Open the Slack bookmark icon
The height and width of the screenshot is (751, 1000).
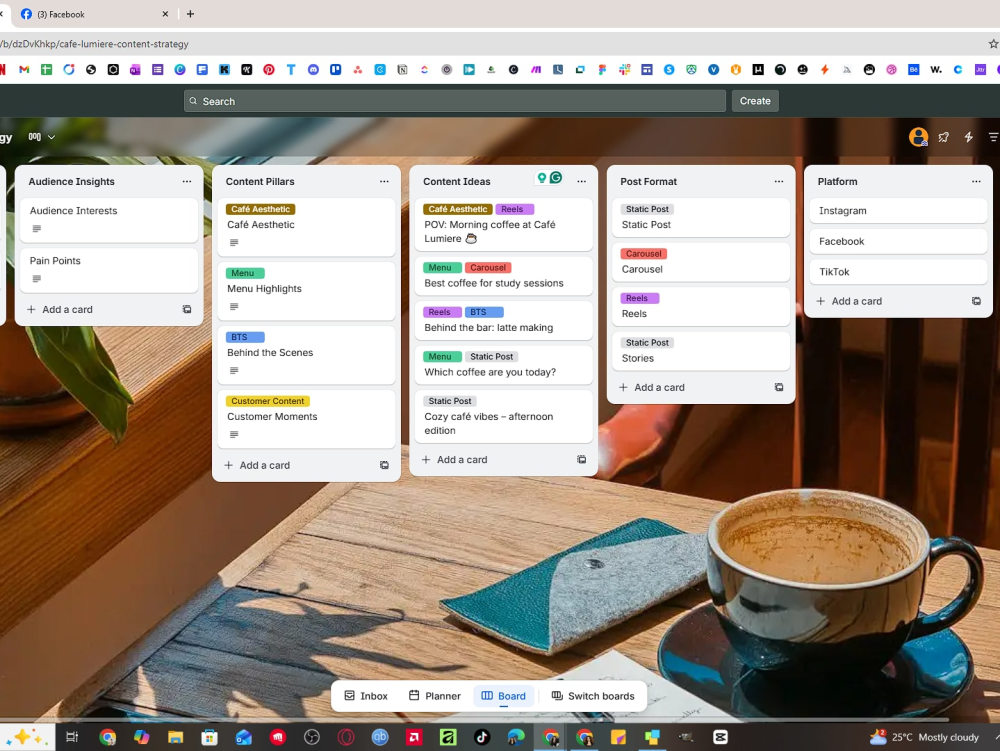[624, 69]
